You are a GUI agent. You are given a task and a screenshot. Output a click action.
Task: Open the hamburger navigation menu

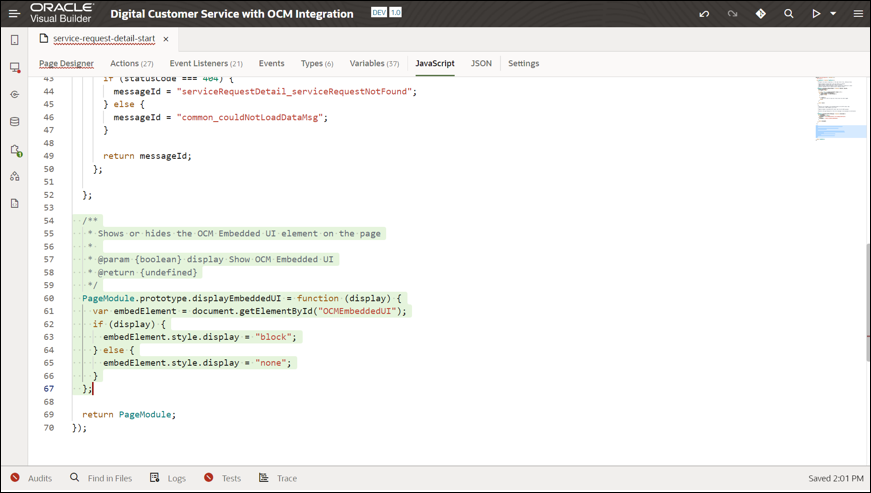14,14
